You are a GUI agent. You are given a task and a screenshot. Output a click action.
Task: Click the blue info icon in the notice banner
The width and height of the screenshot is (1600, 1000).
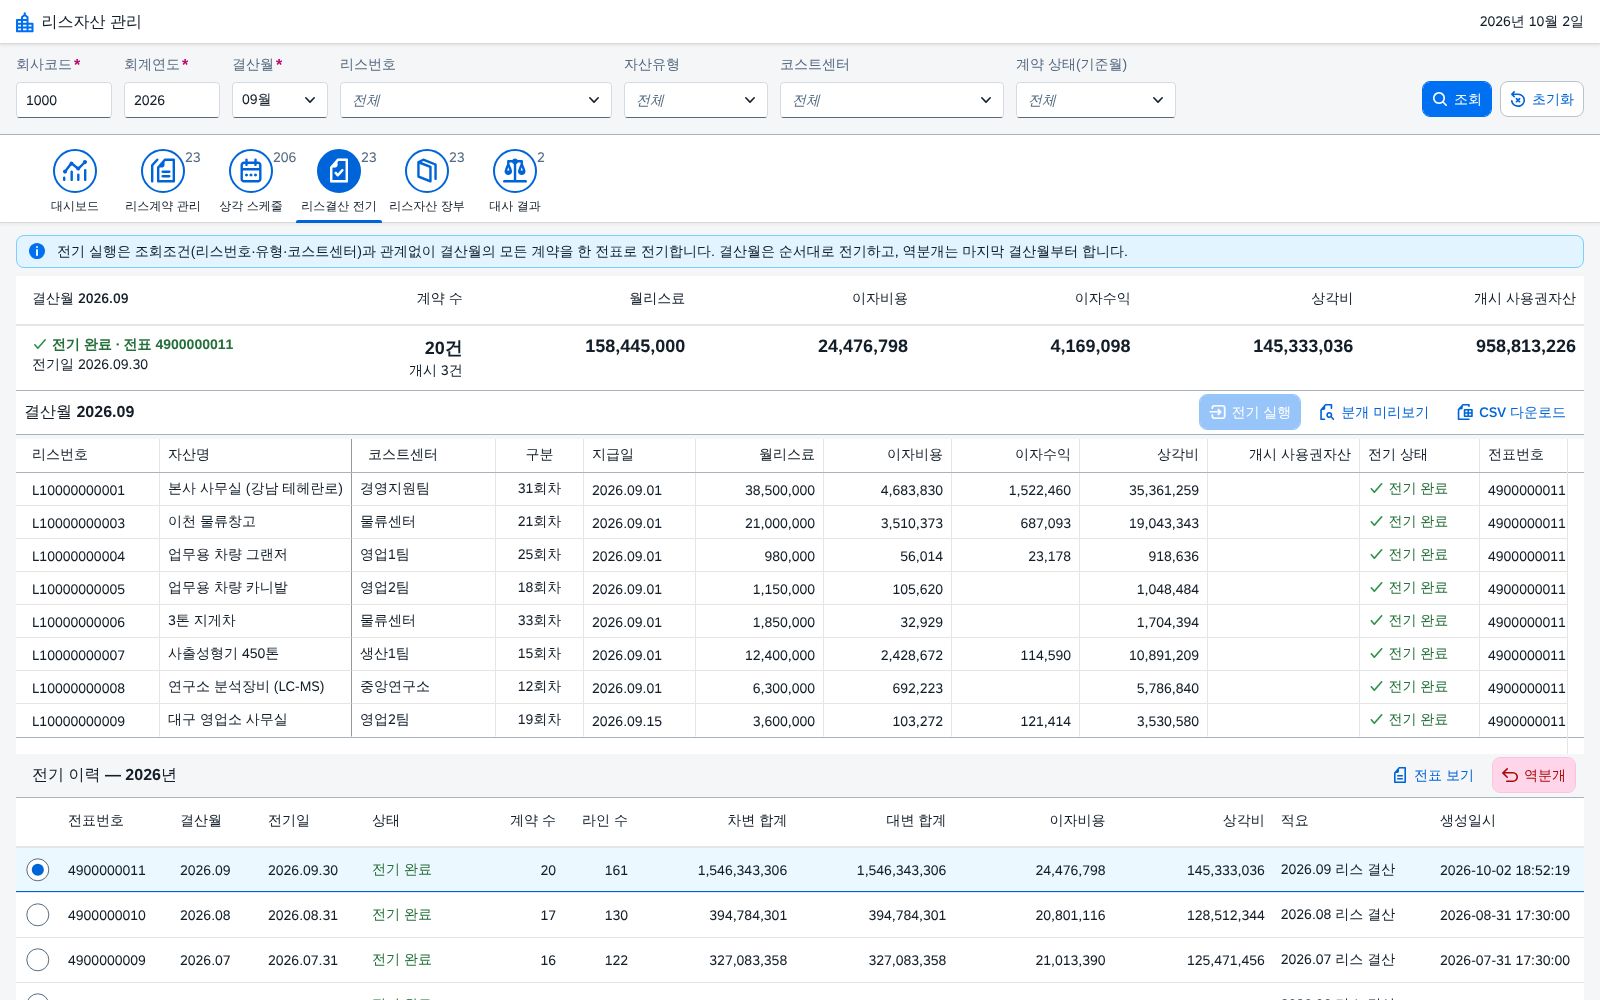click(x=37, y=251)
